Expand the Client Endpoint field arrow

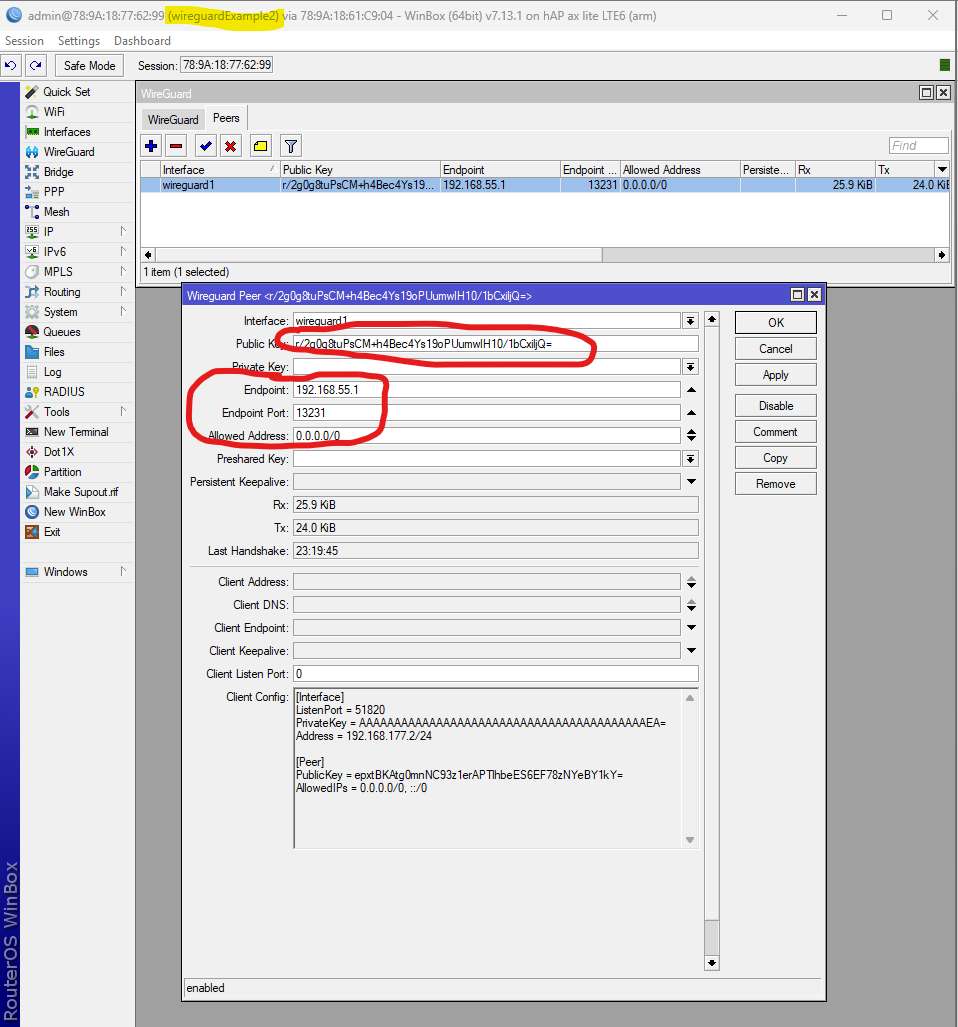coord(691,627)
